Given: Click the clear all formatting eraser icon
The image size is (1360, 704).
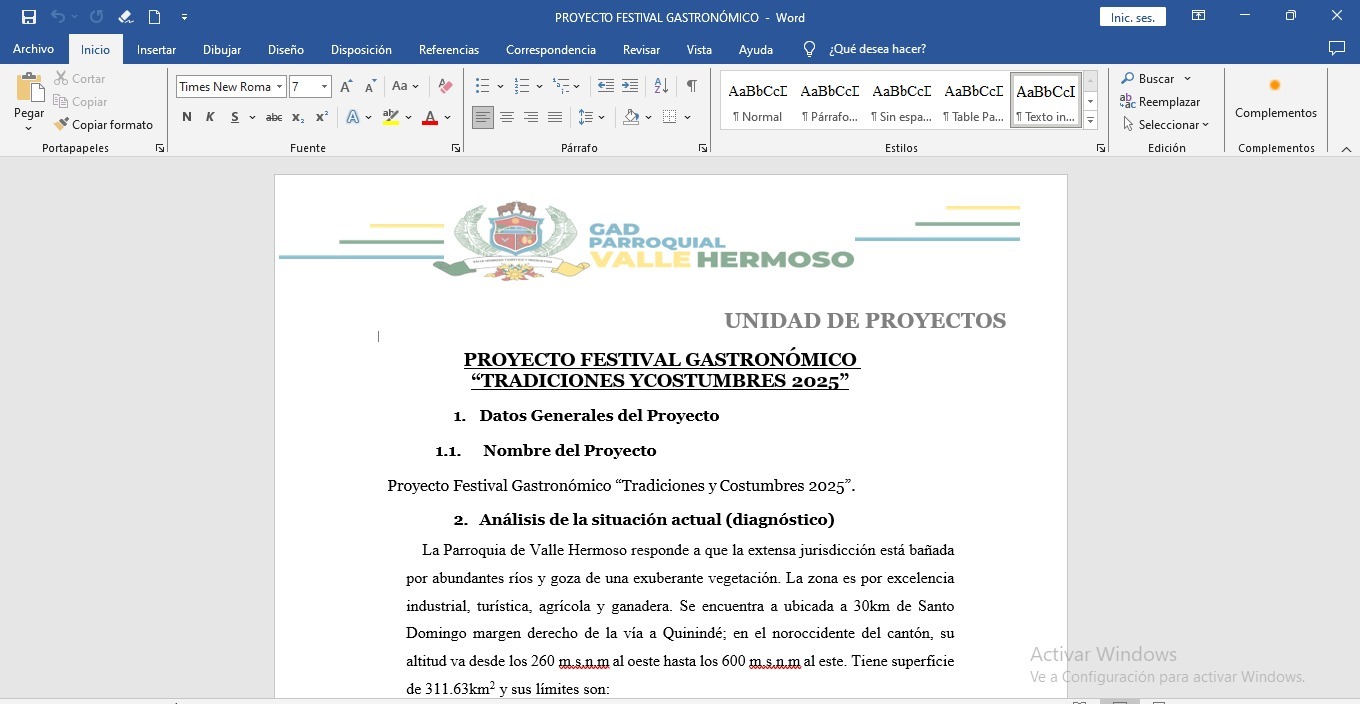Looking at the screenshot, I should (x=446, y=87).
